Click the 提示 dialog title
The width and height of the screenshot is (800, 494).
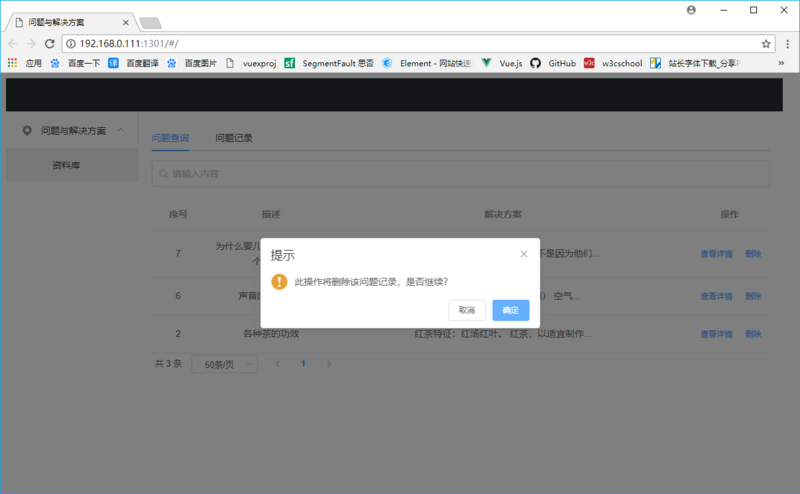[283, 255]
